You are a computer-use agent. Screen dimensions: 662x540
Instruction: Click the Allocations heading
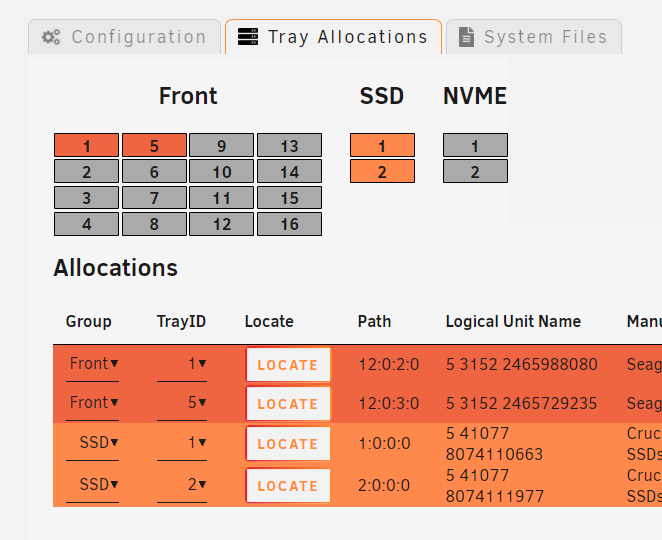115,268
